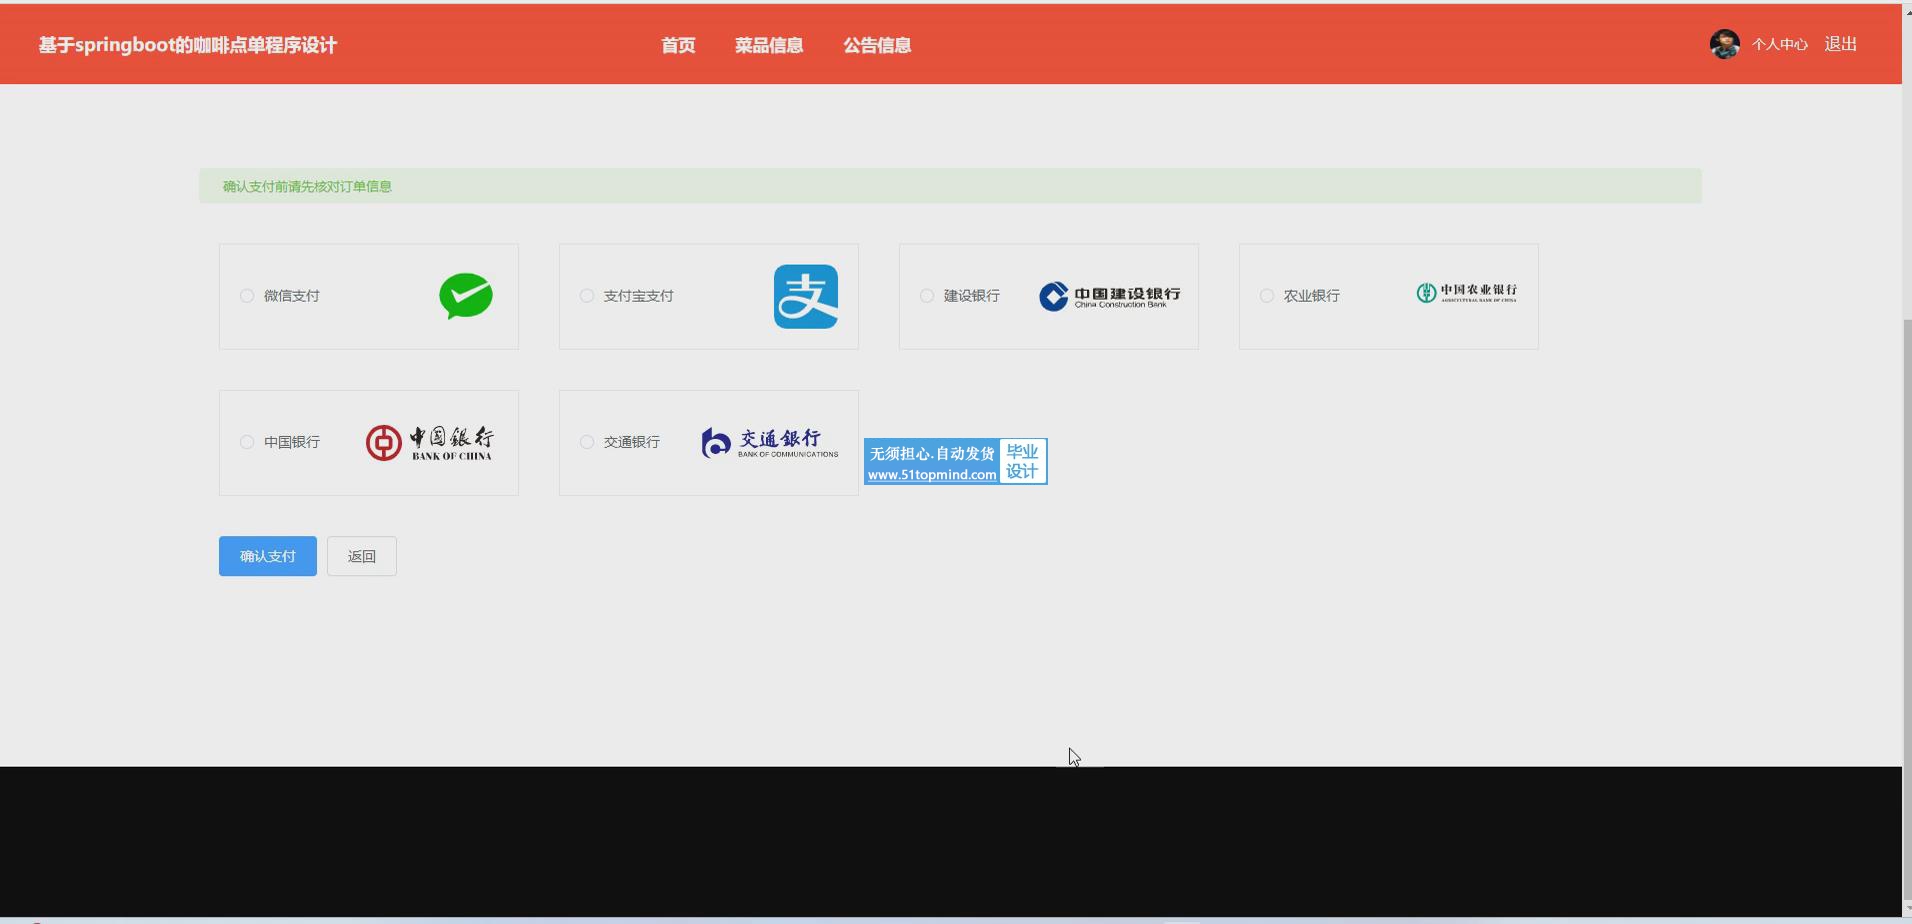Click the 建设银行 label text

tap(972, 296)
